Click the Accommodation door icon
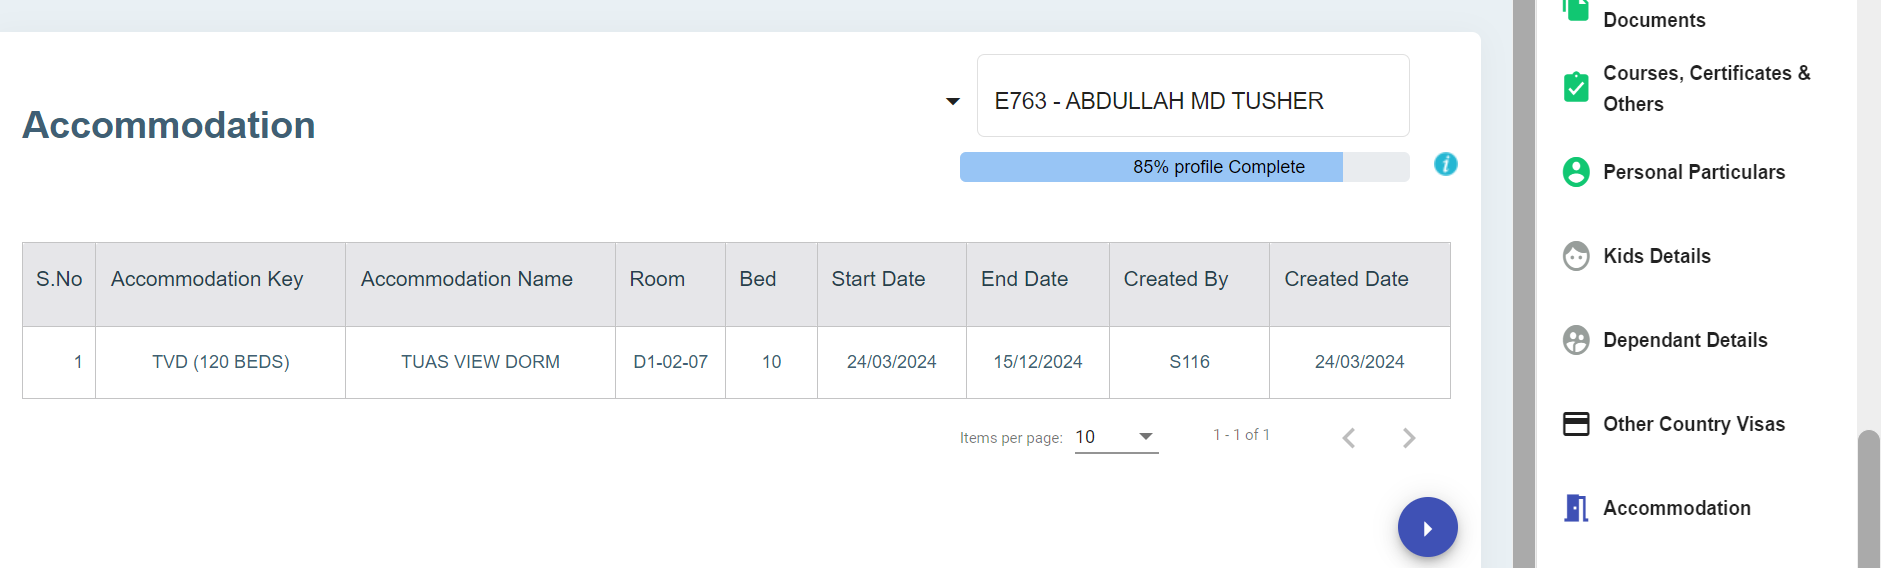The height and width of the screenshot is (568, 1881). point(1576,508)
